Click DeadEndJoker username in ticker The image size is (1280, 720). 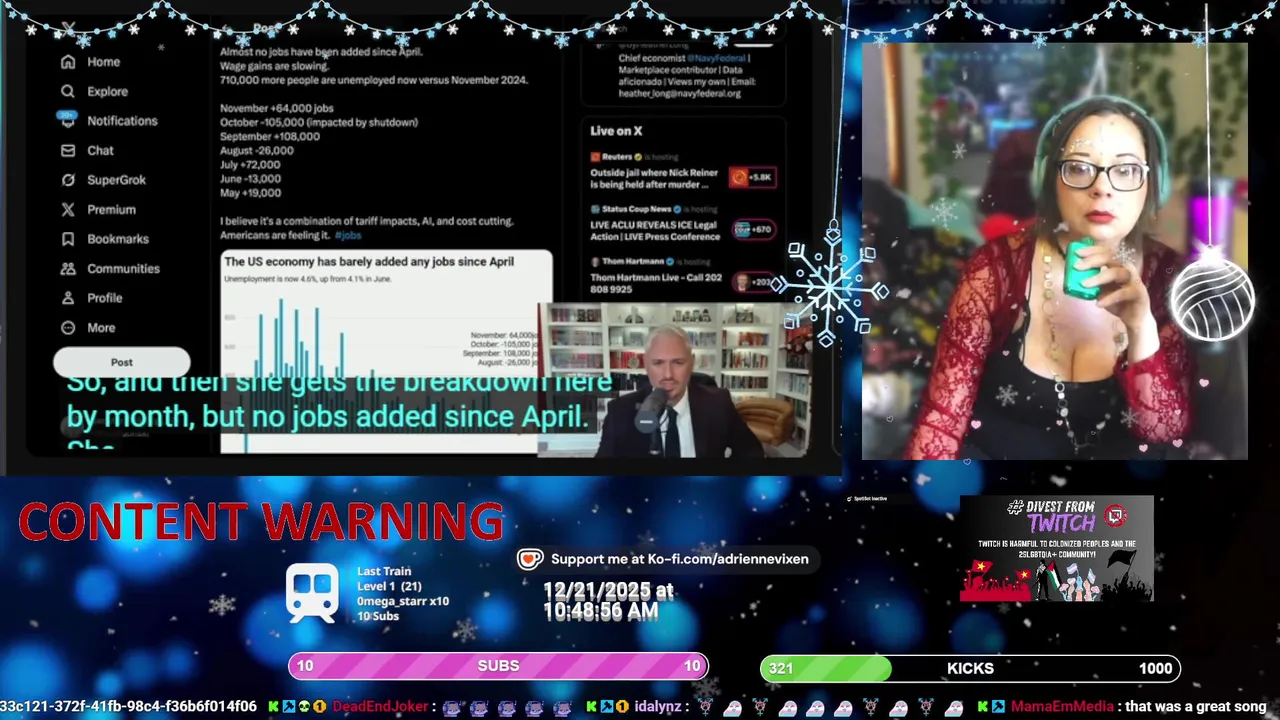(x=380, y=706)
